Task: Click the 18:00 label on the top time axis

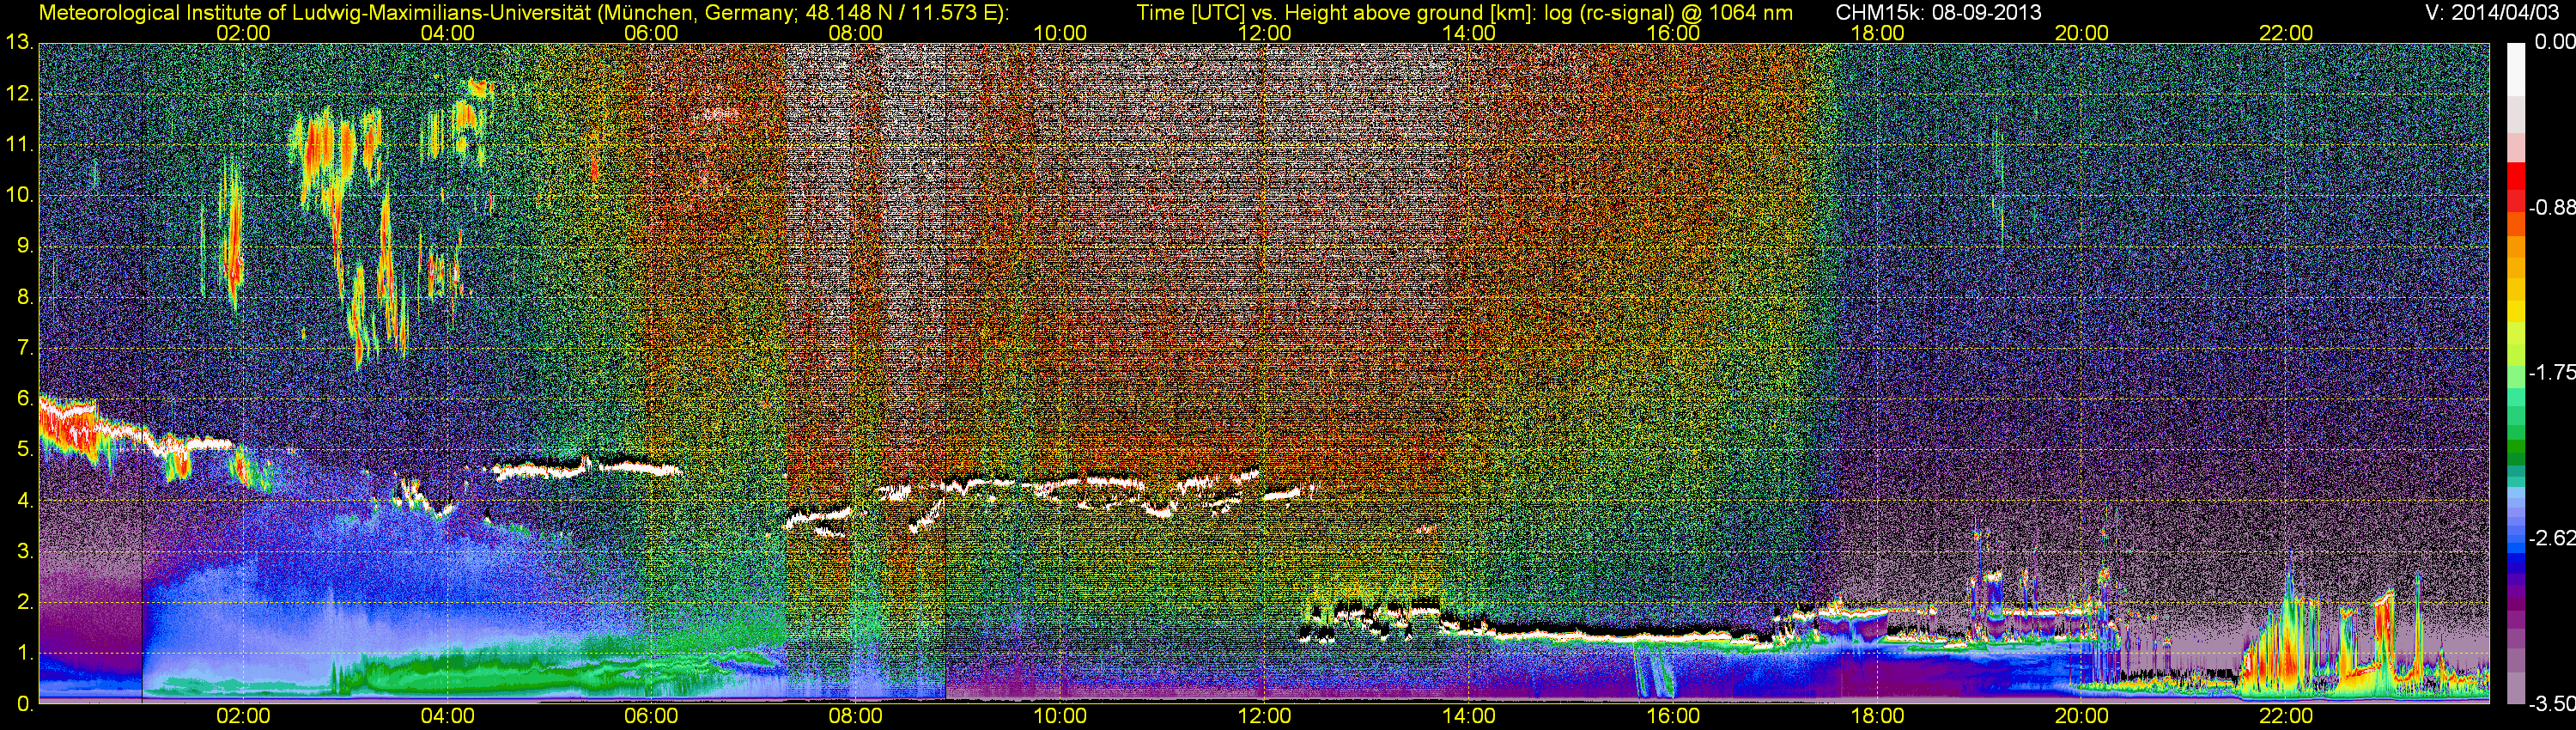Action: (x=1877, y=33)
